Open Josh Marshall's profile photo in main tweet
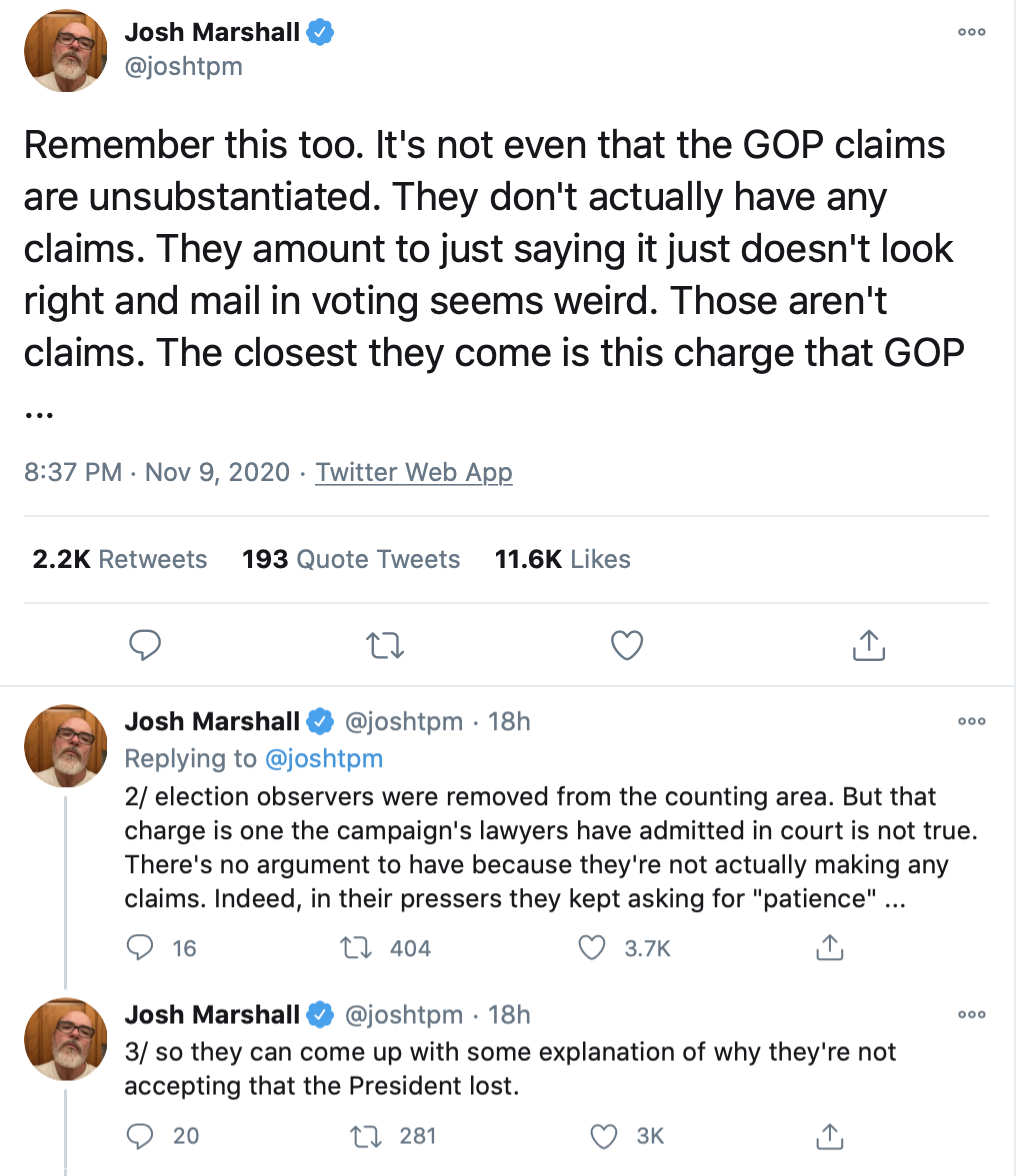Image resolution: width=1020 pixels, height=1176 pixels. coord(66,51)
